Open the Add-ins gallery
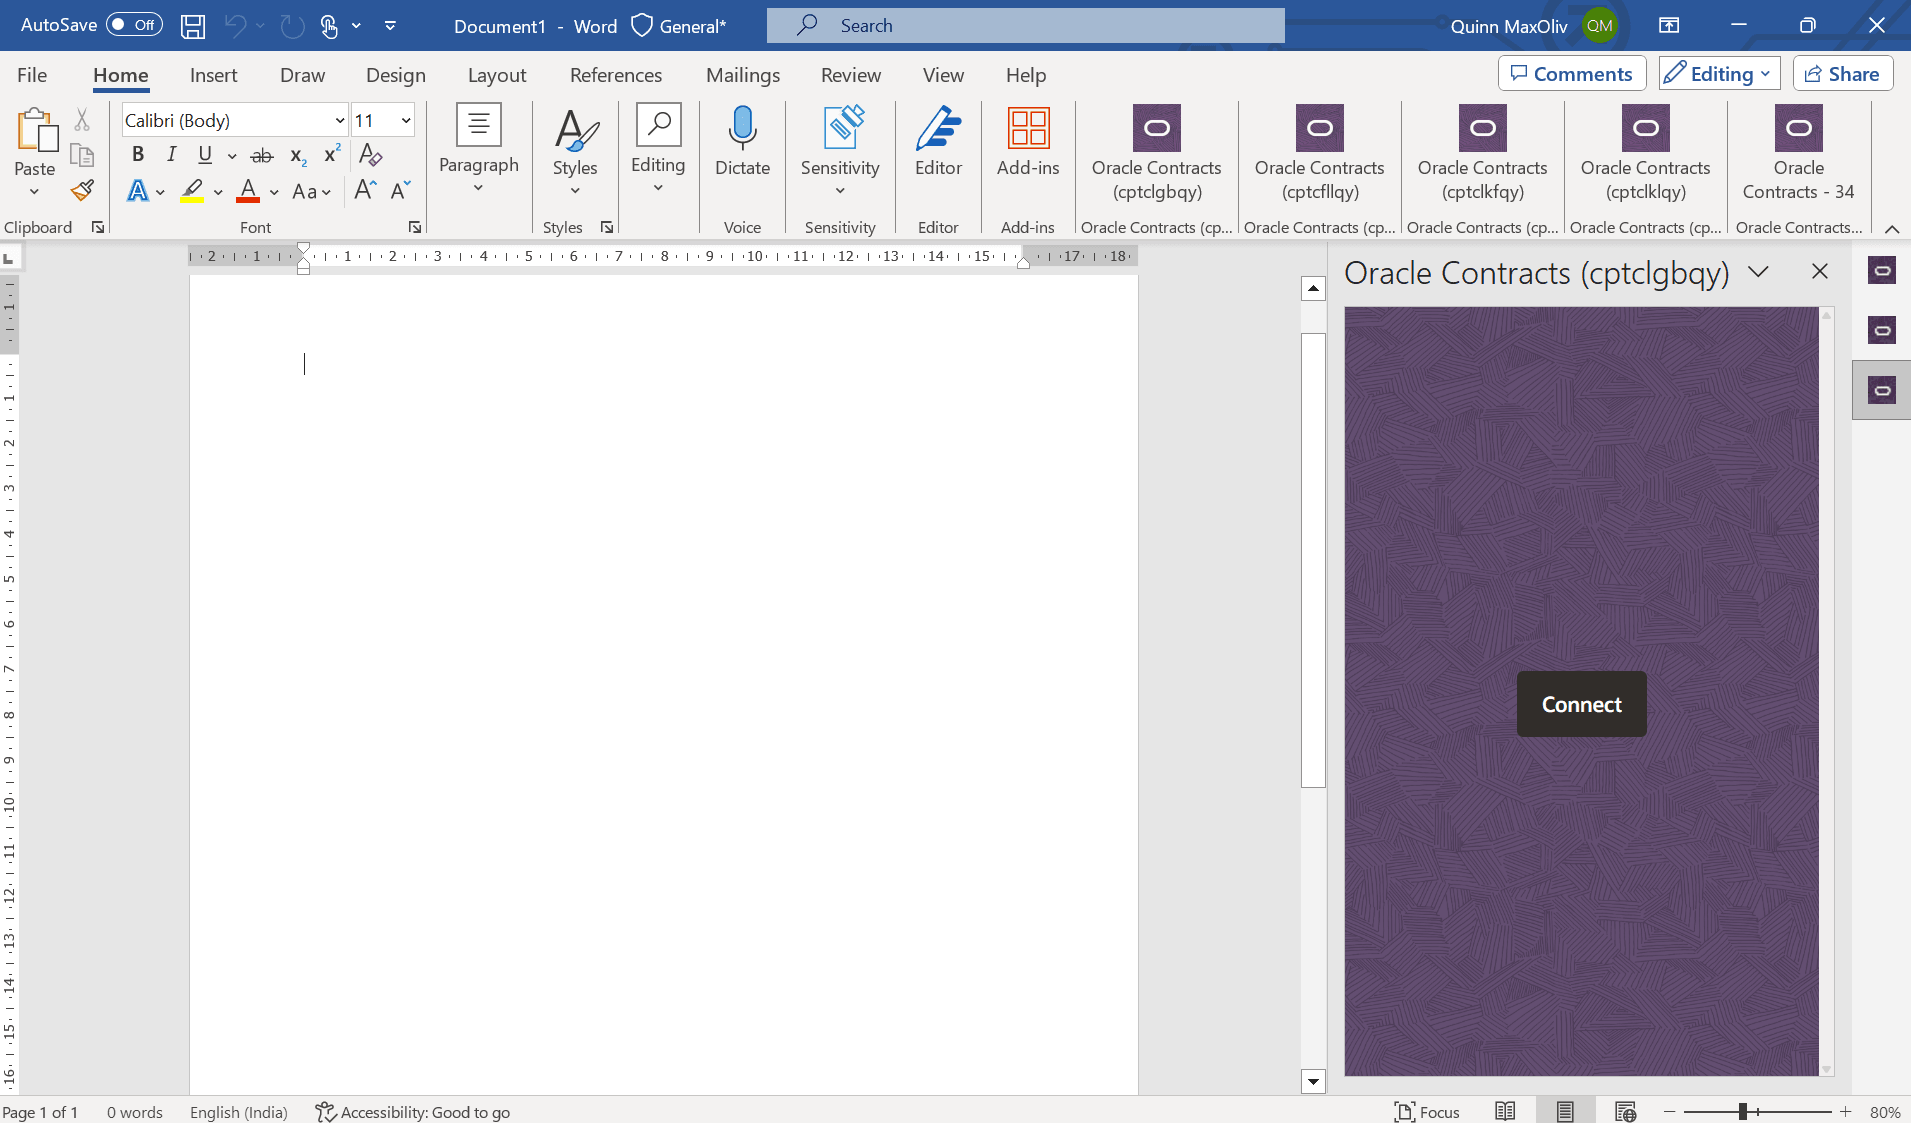Screen dimensions: 1911x1123 (1028, 142)
